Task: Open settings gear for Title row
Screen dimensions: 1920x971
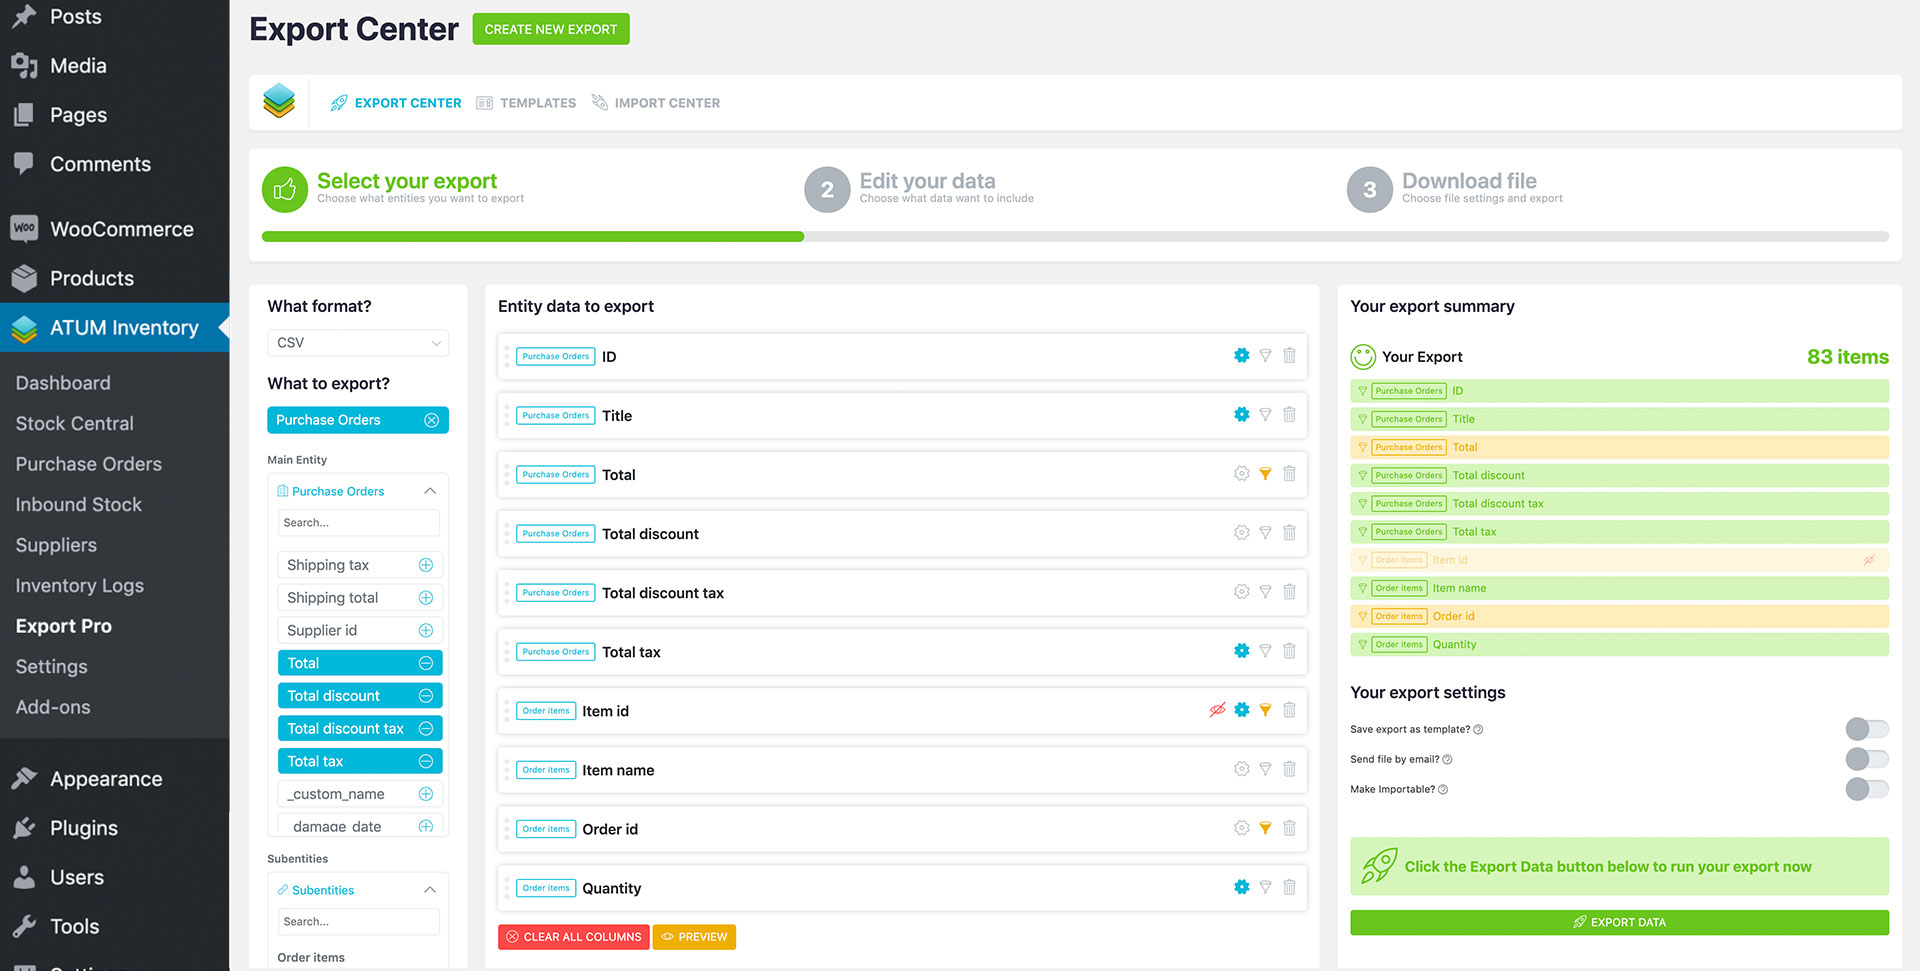Action: pos(1241,414)
